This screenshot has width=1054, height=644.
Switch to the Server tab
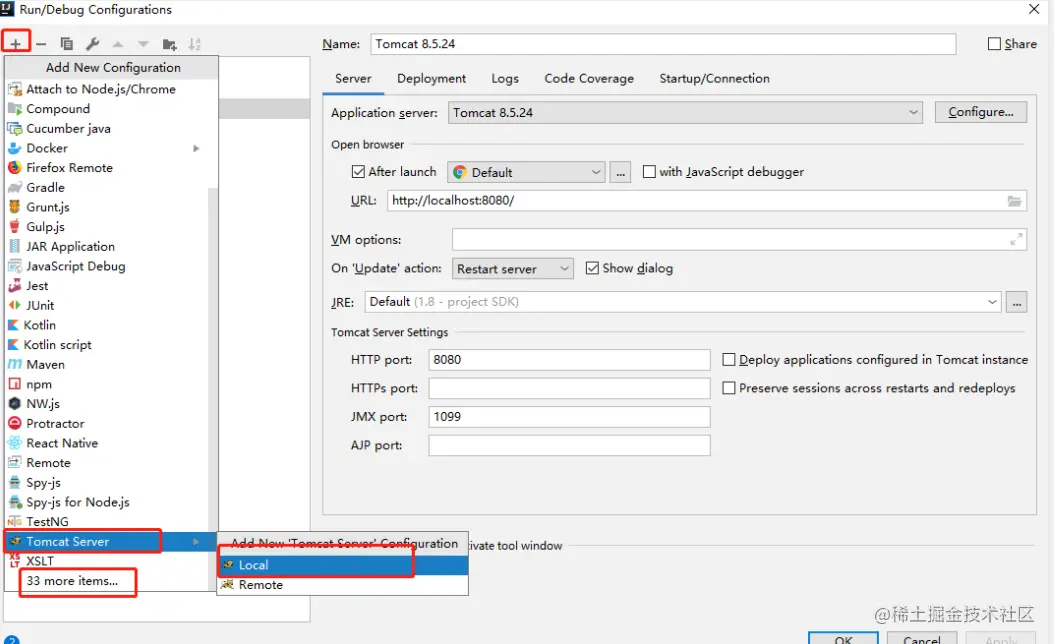click(353, 79)
